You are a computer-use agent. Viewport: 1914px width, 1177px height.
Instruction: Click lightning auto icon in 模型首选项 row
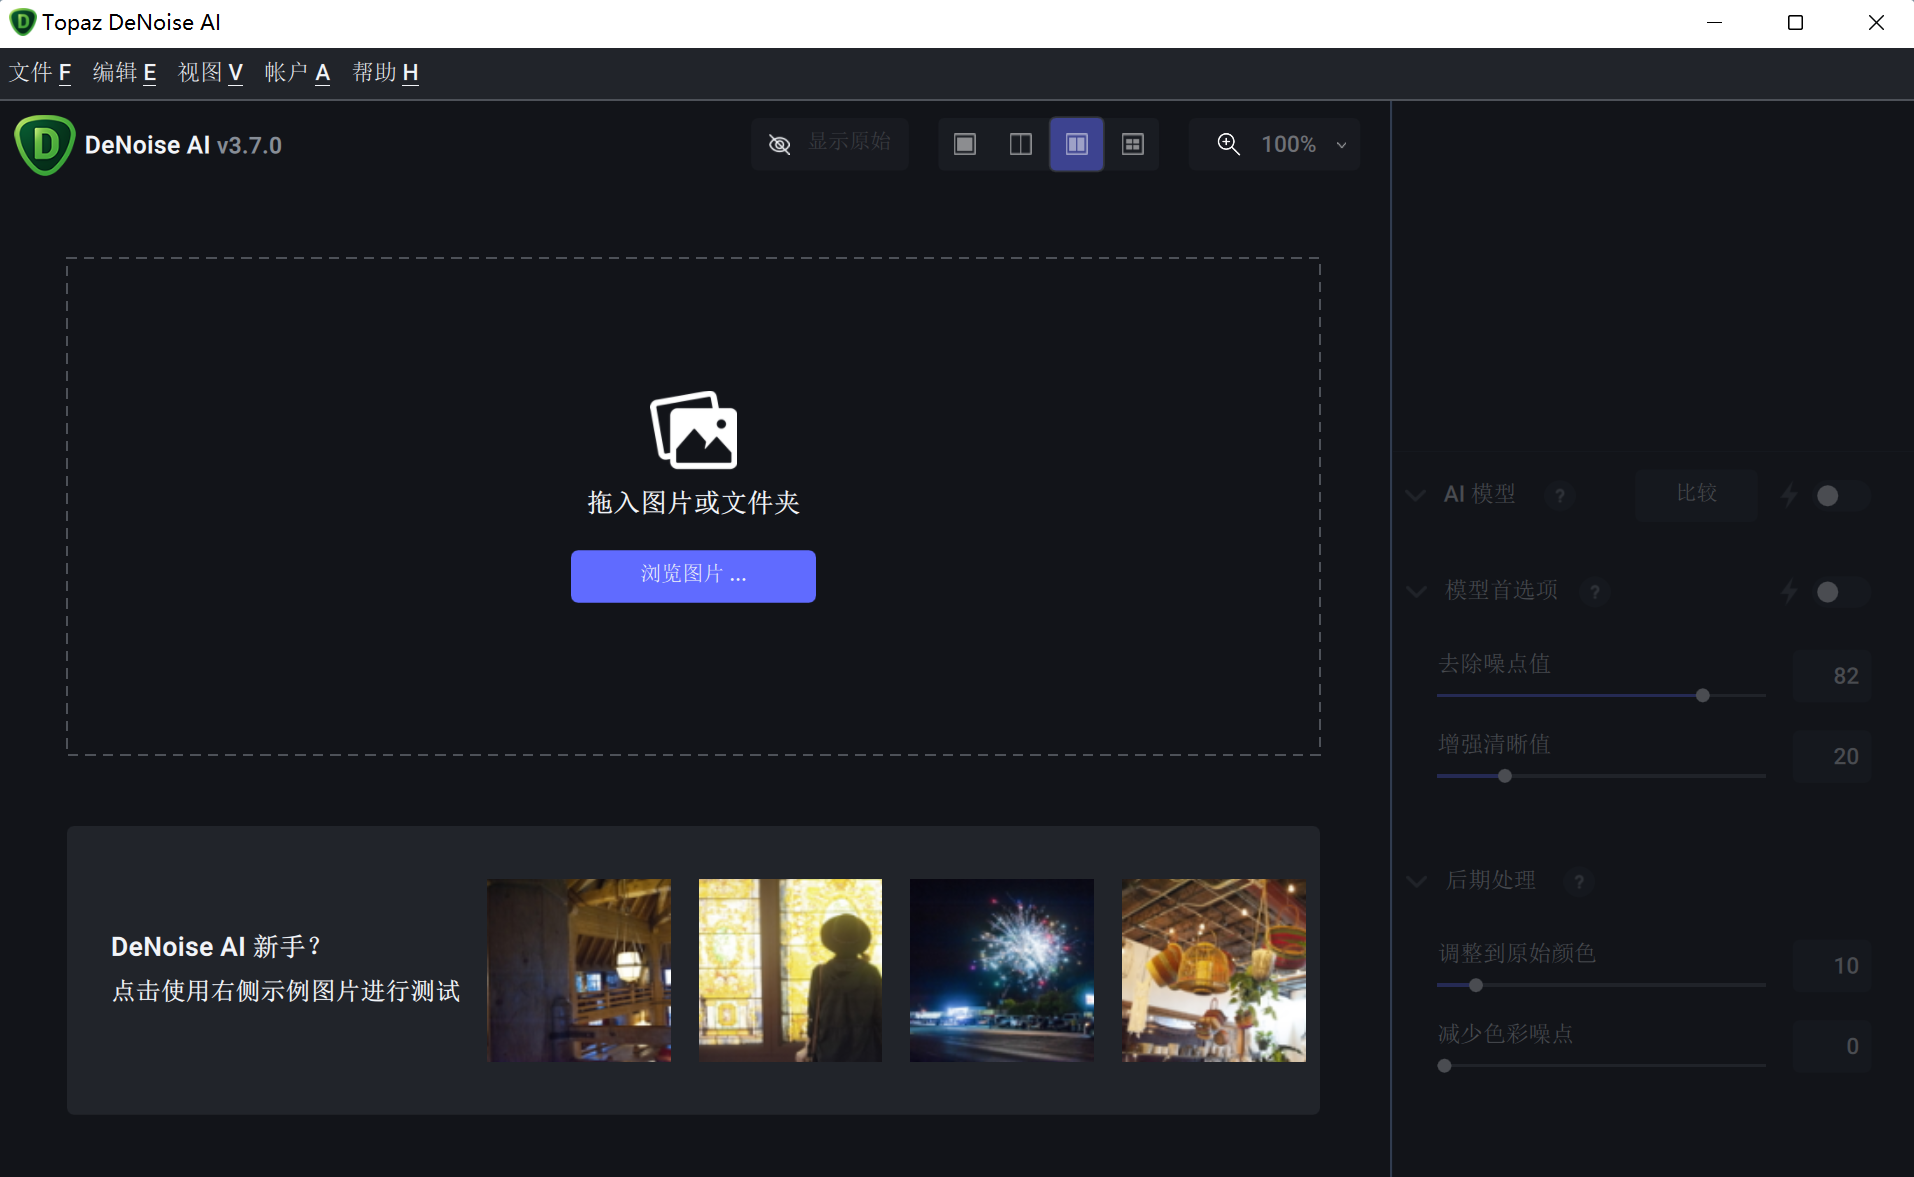[1789, 592]
